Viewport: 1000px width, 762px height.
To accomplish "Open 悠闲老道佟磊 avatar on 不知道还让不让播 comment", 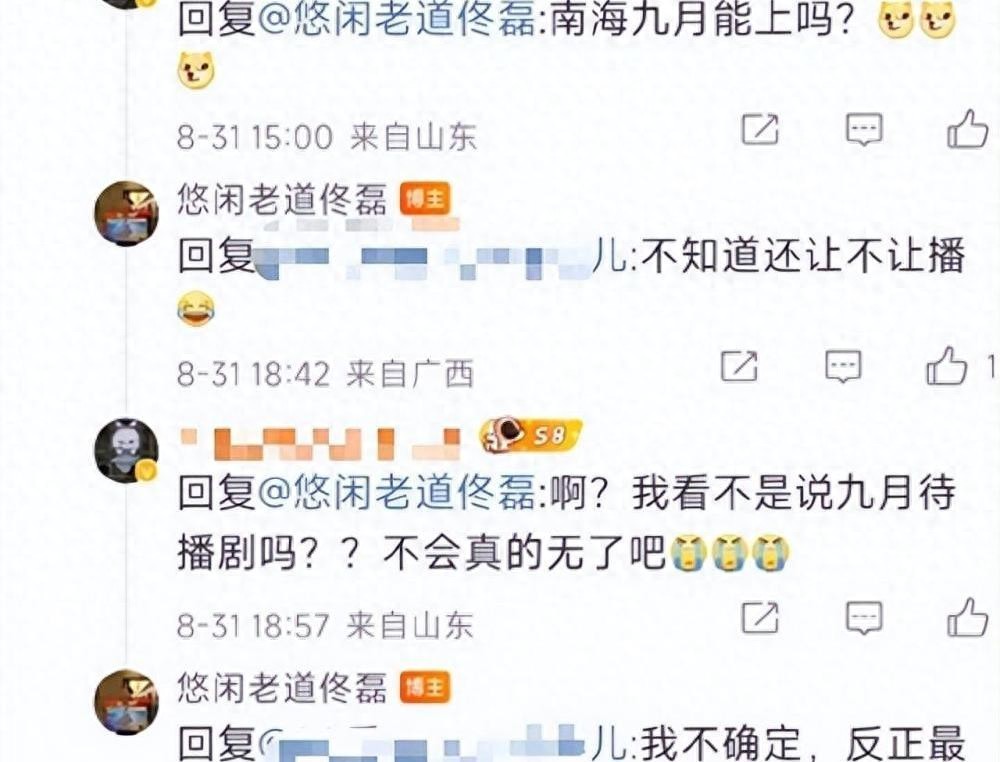I will pos(126,213).
